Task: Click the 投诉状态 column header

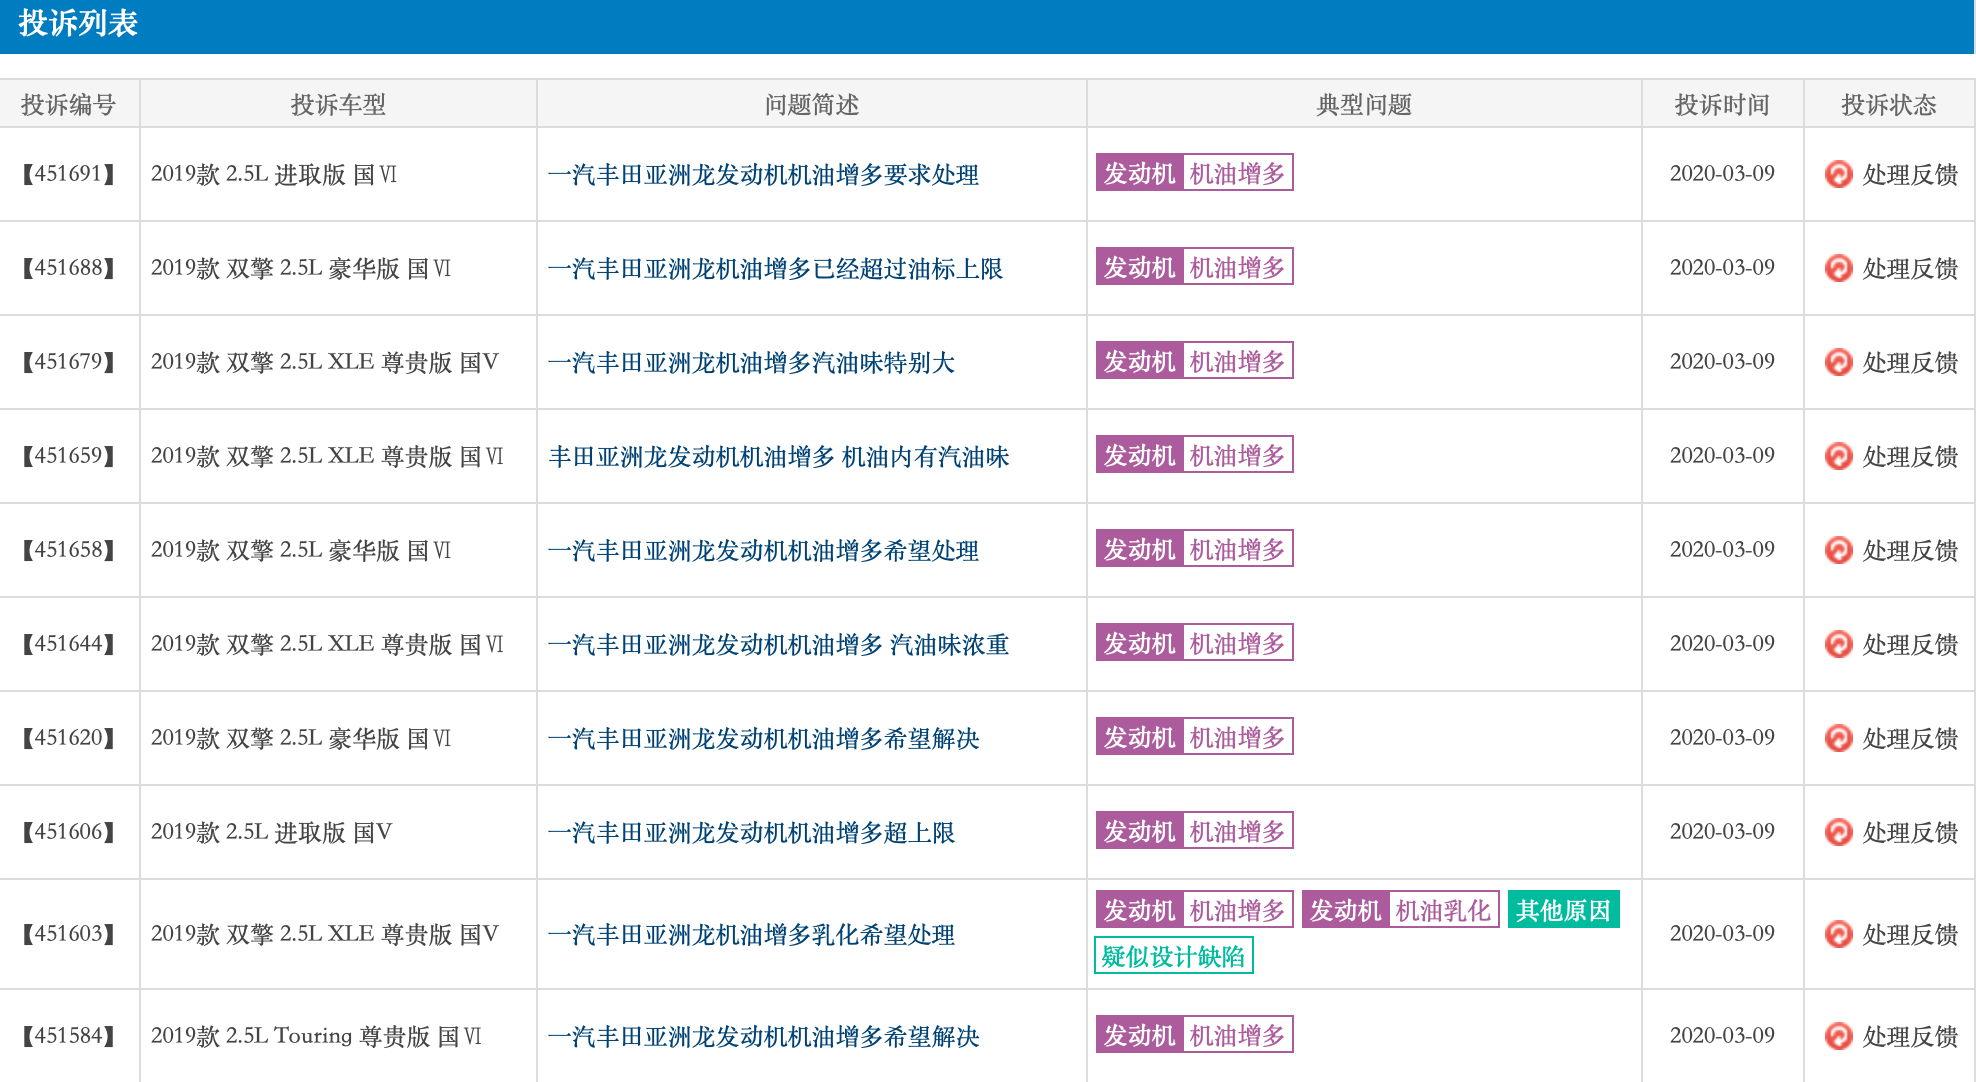Action: 1889,104
